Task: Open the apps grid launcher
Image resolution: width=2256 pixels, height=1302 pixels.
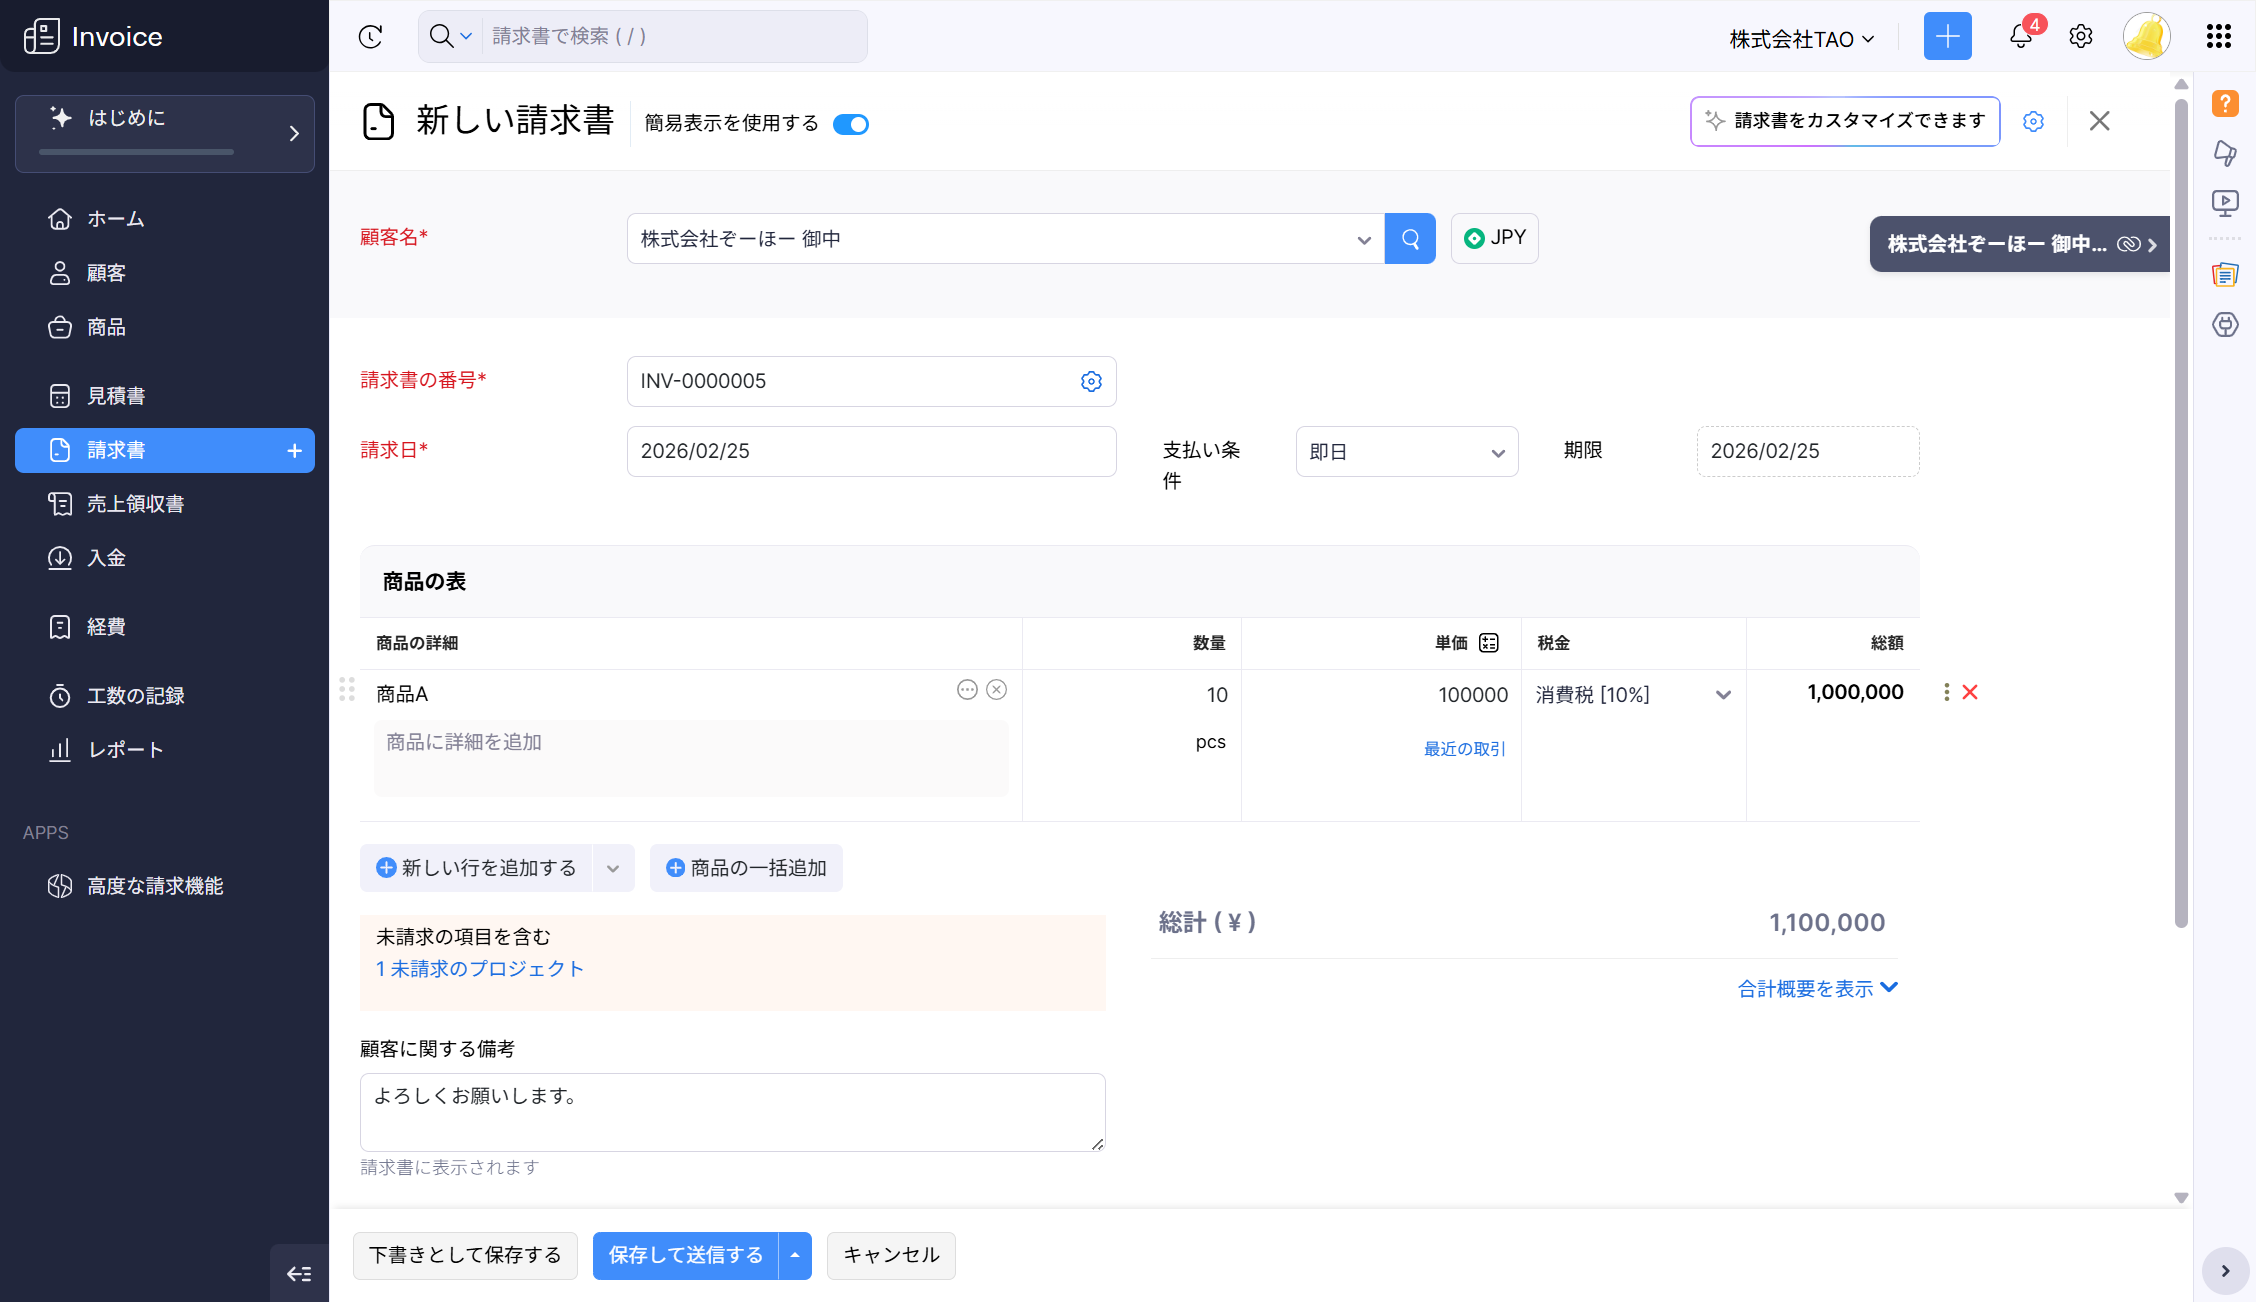Action: coord(2218,37)
